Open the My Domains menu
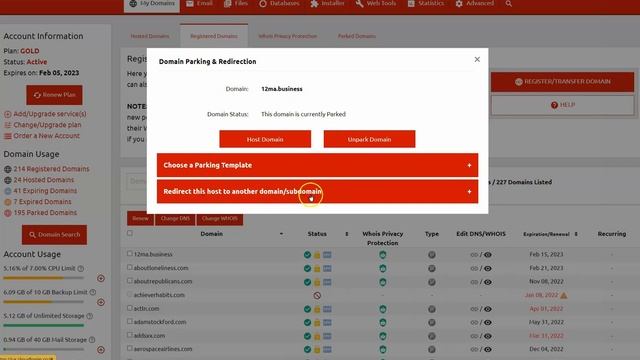Screen dimensions: 640x360 (x=152, y=4)
